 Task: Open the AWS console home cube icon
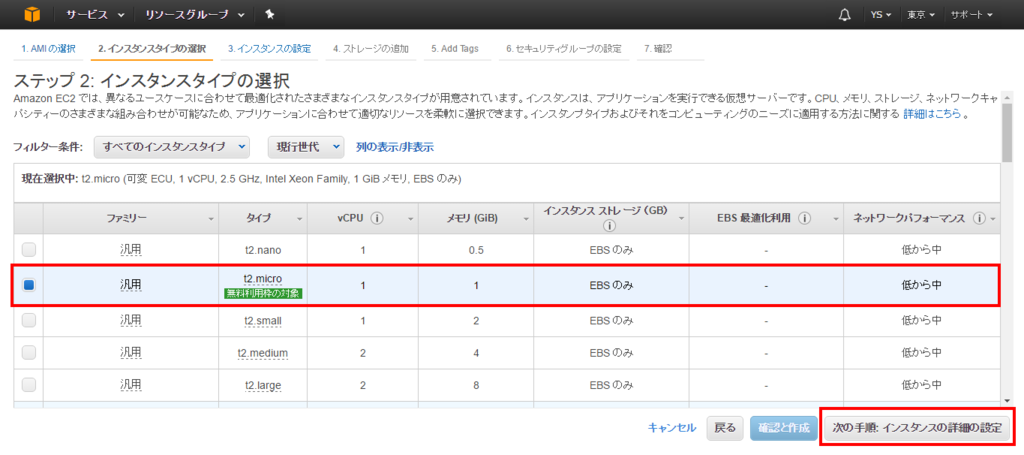pos(33,14)
